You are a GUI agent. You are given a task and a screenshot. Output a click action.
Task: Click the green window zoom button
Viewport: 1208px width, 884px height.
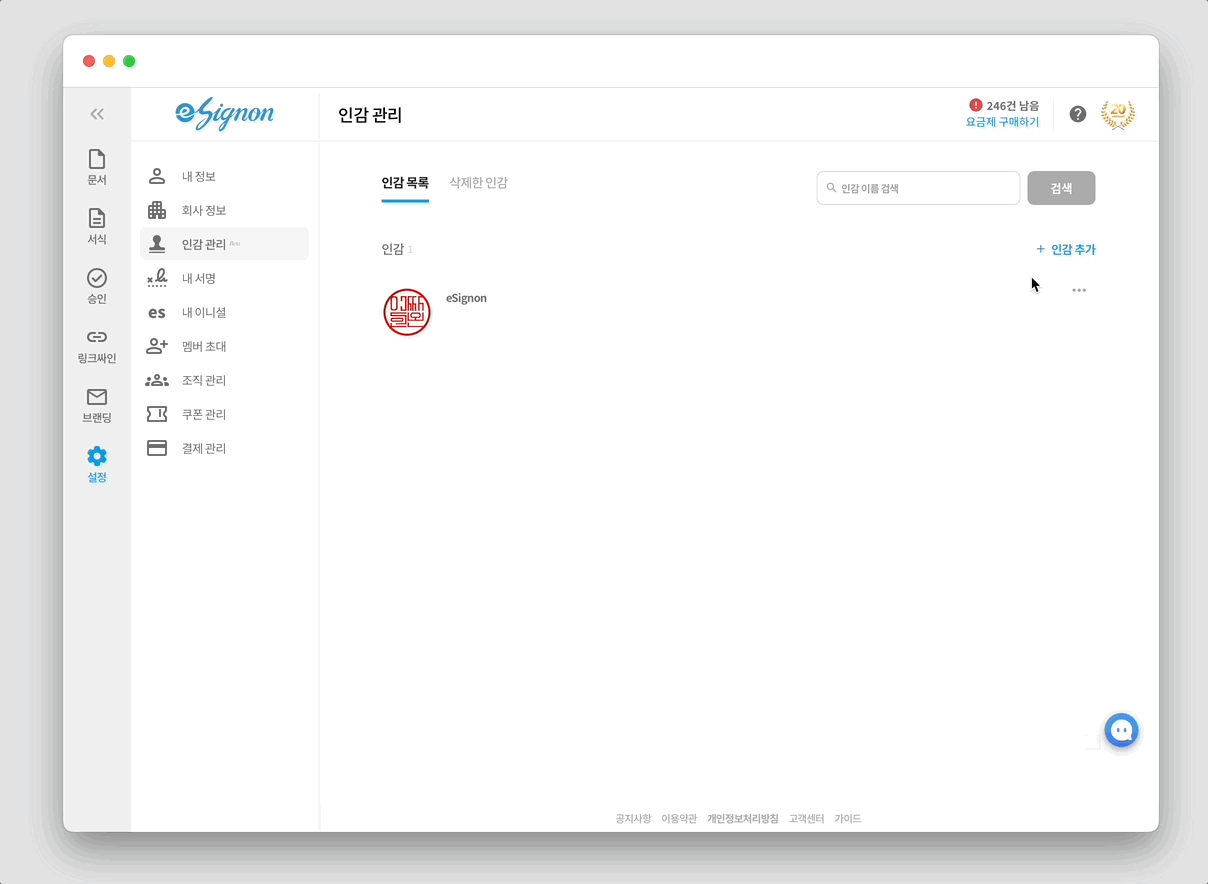129,61
